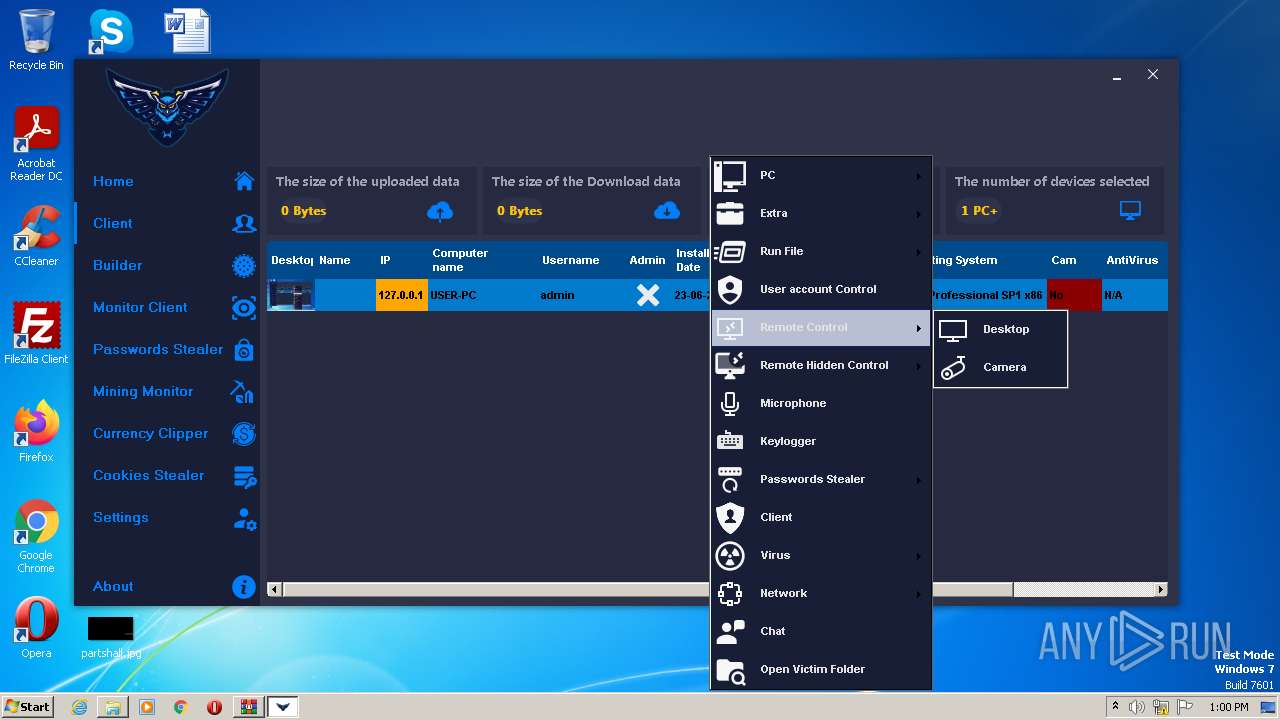This screenshot has height=720, width=1280.
Task: Expand the Passwords Stealer submenu arrow
Action: tap(918, 480)
